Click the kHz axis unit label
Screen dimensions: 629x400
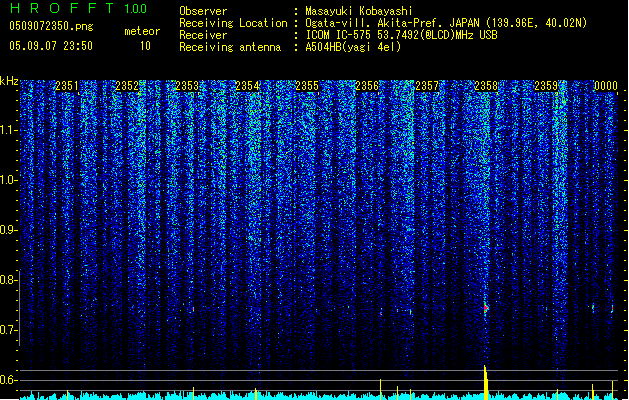pyautogui.click(x=9, y=81)
